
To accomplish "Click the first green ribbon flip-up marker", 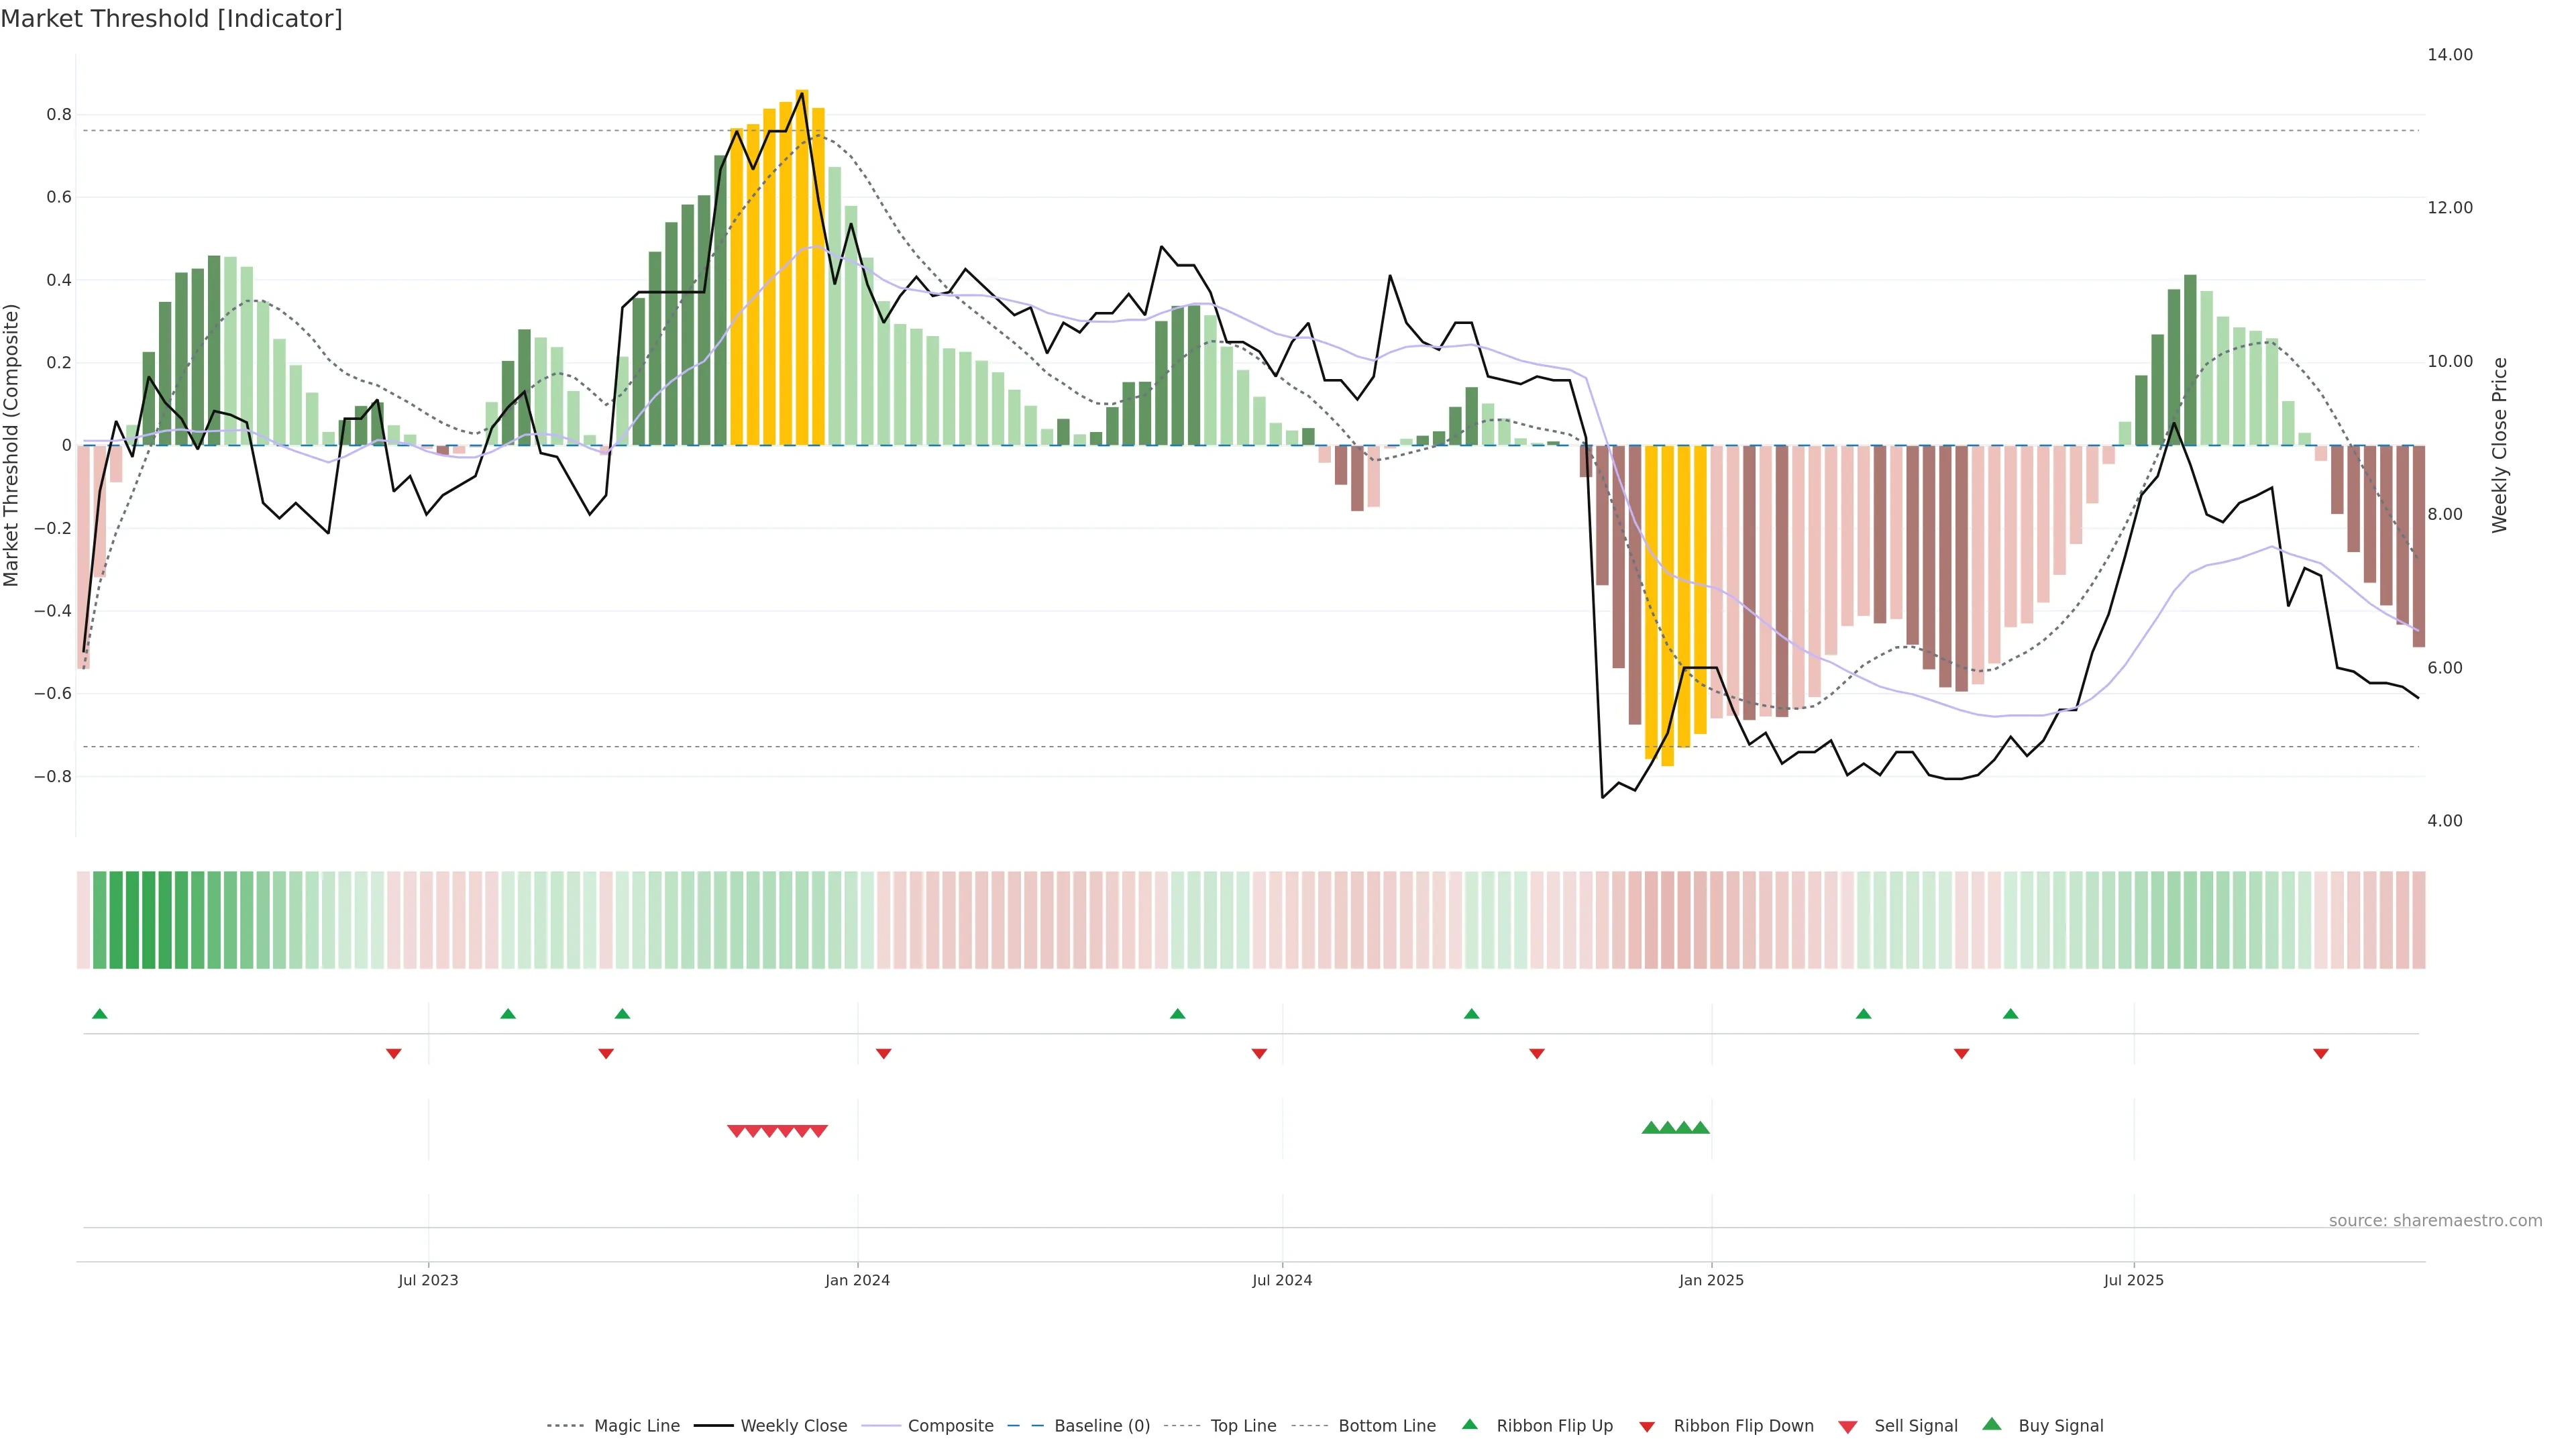I will (x=99, y=1014).
